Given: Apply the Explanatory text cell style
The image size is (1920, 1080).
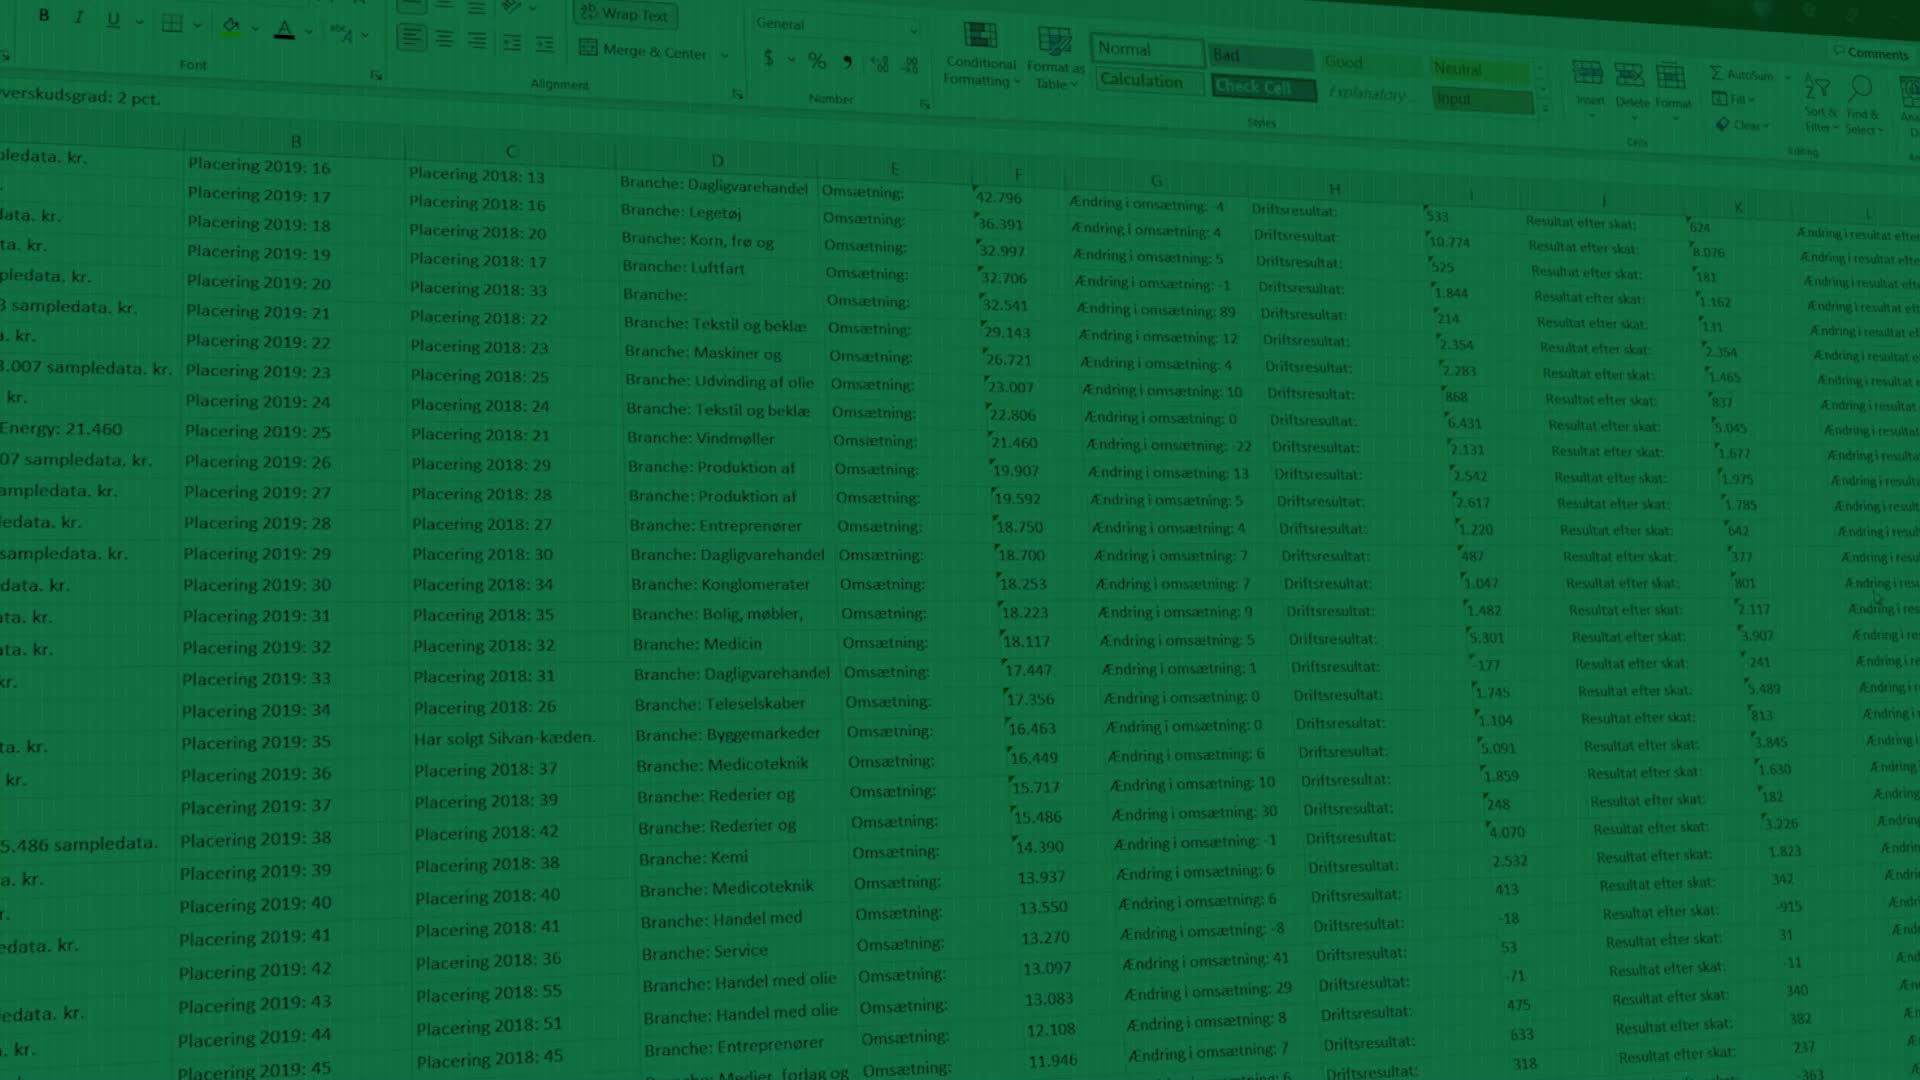Looking at the screenshot, I should (1374, 94).
